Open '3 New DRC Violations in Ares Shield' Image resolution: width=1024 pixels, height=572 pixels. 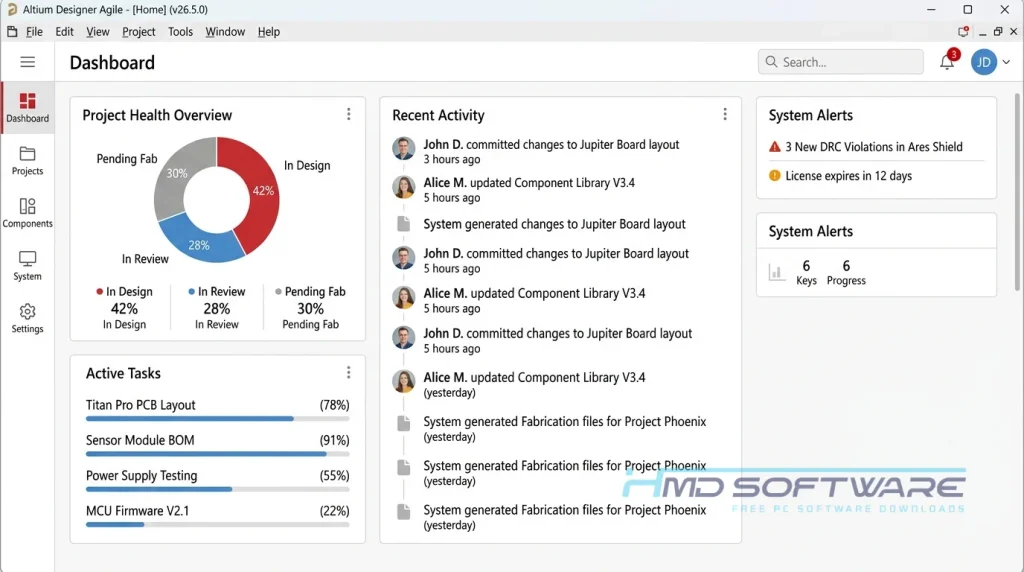[x=874, y=147]
